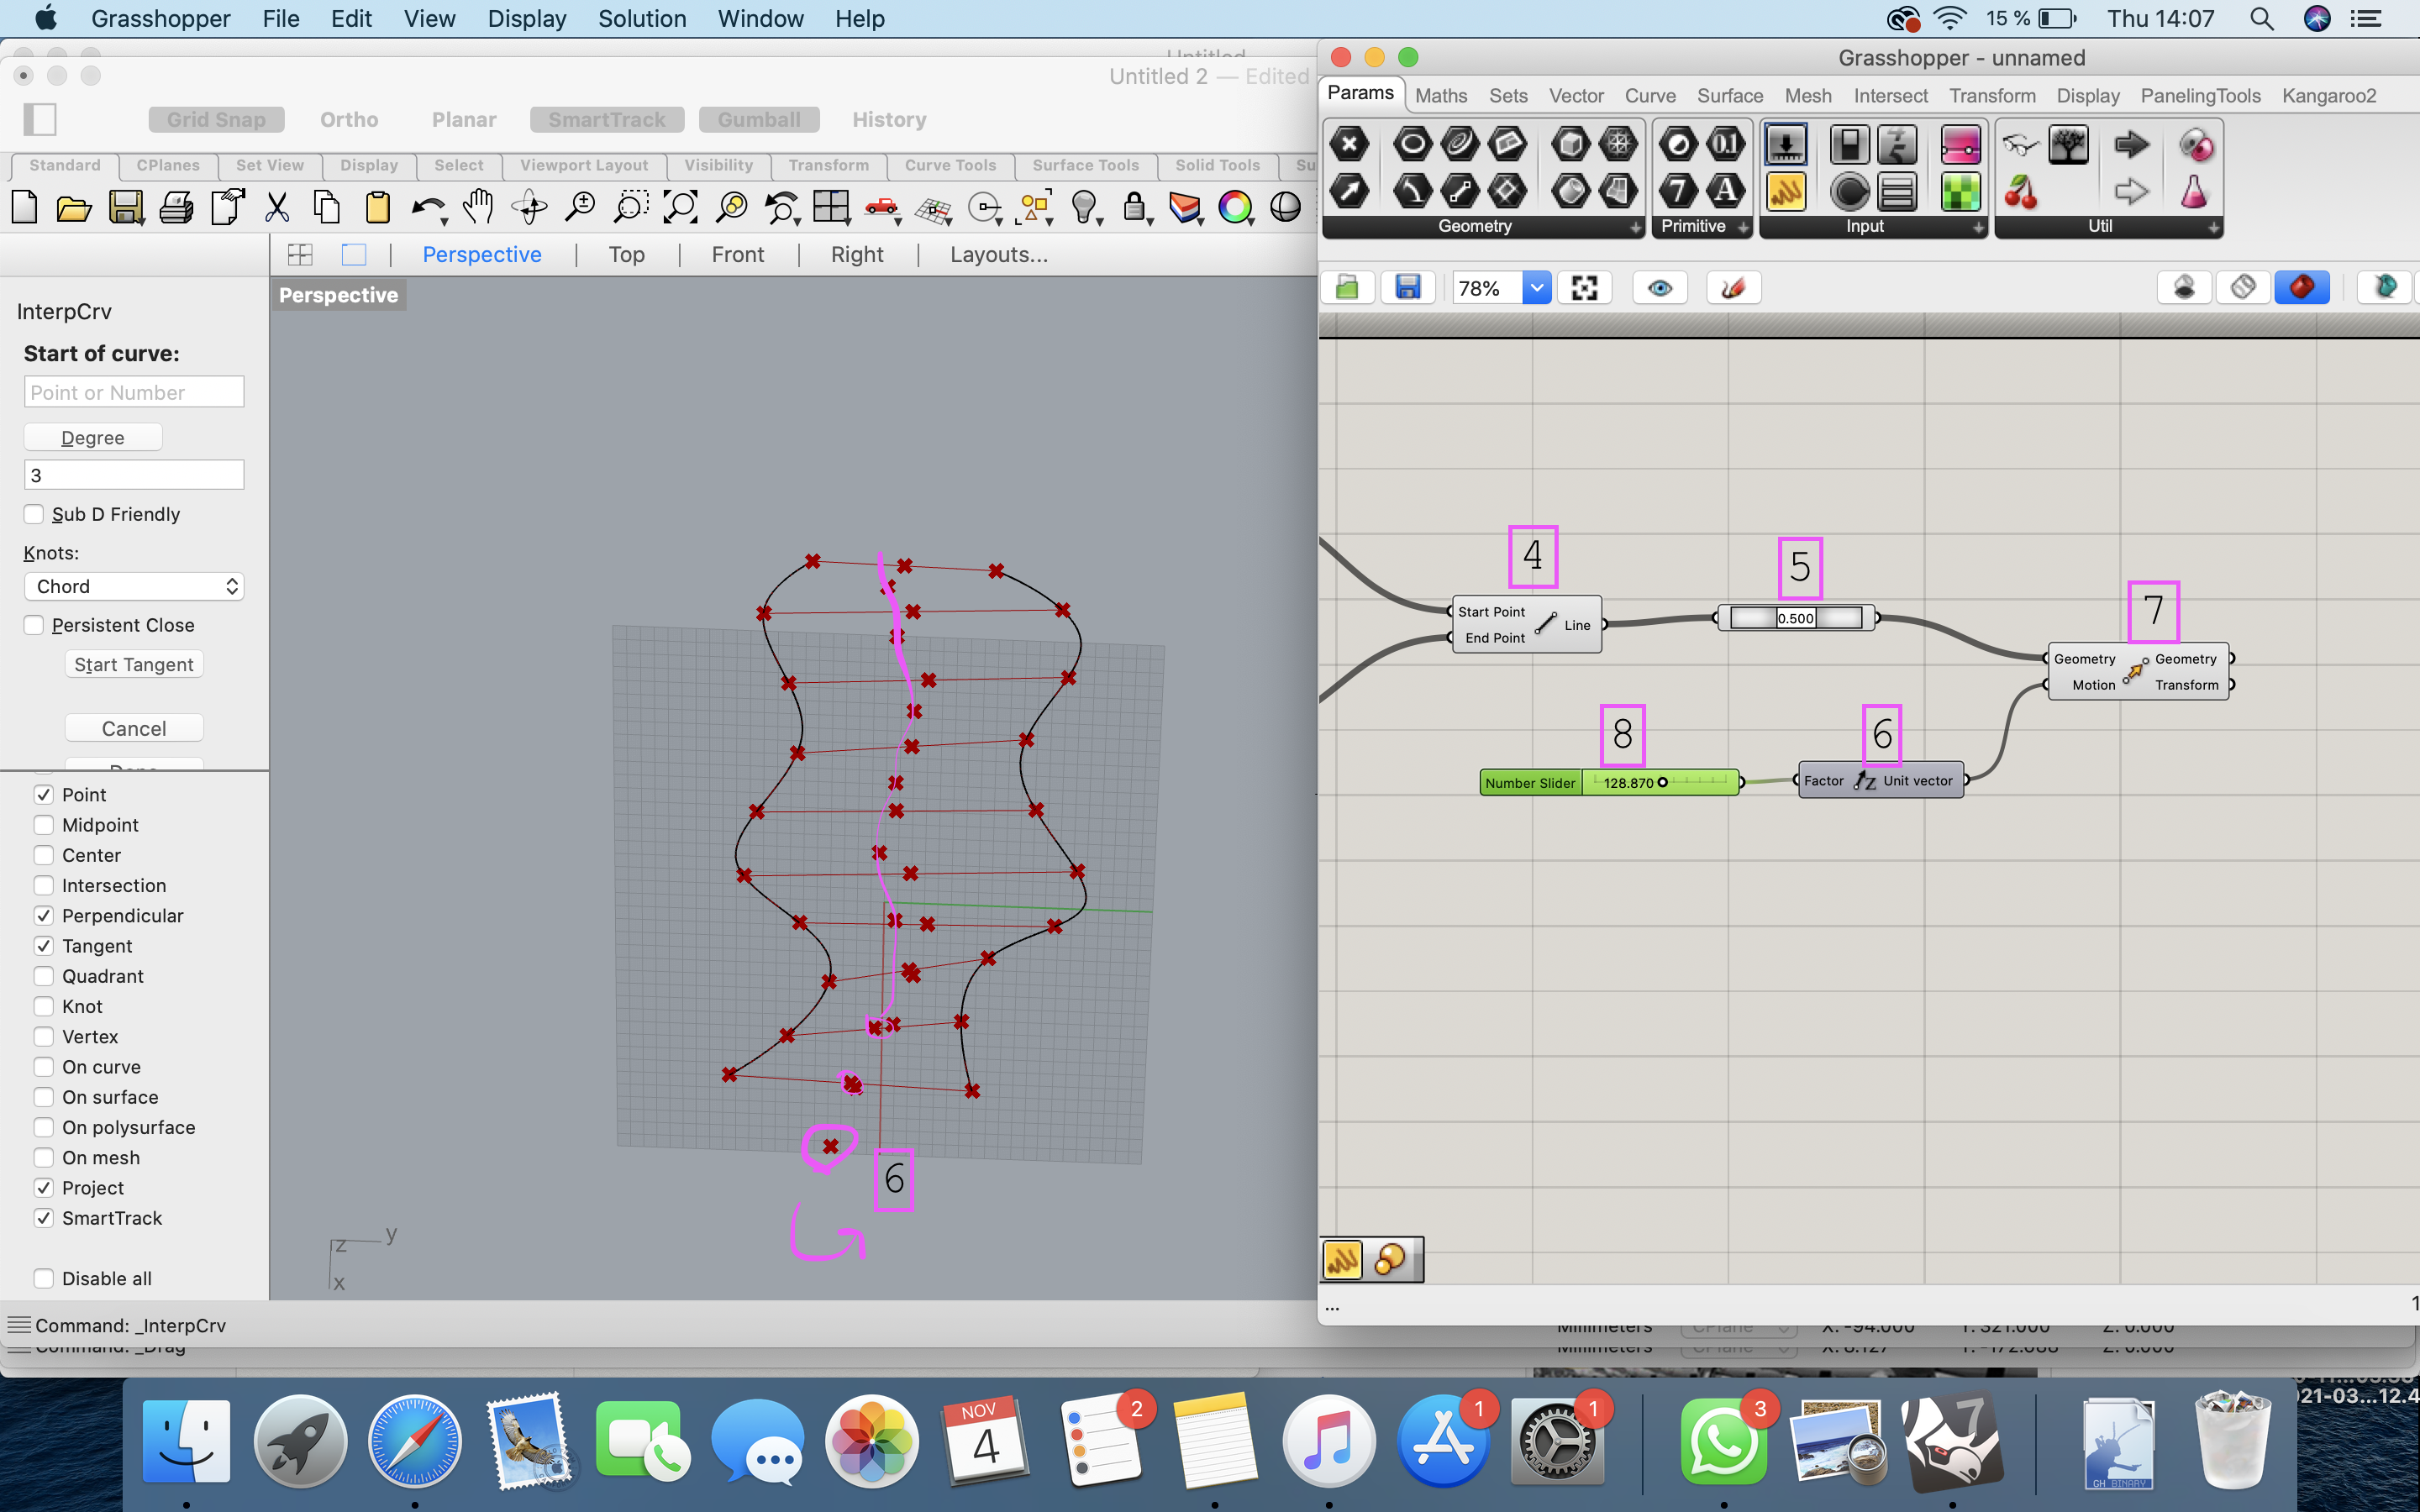
Task: Click the Point parameter icon in Geometry panel
Action: [1349, 144]
